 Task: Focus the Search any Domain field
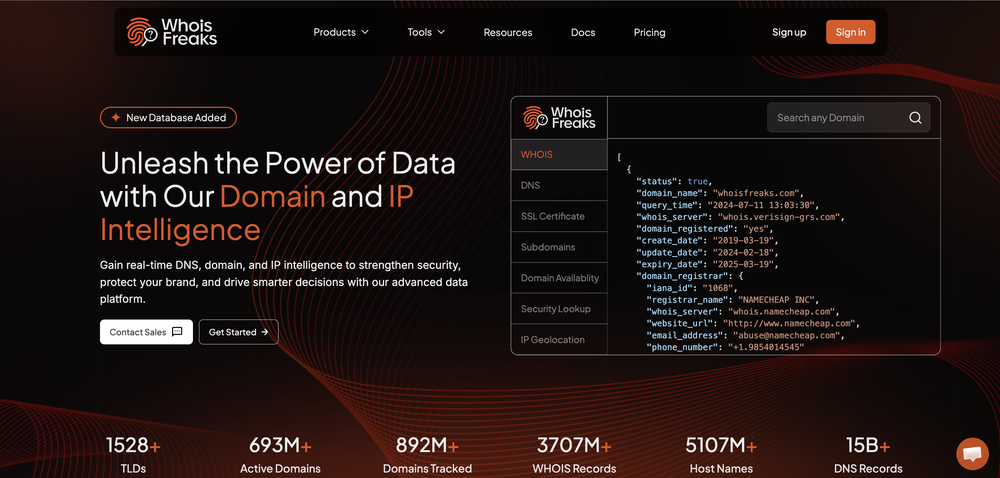tap(848, 118)
